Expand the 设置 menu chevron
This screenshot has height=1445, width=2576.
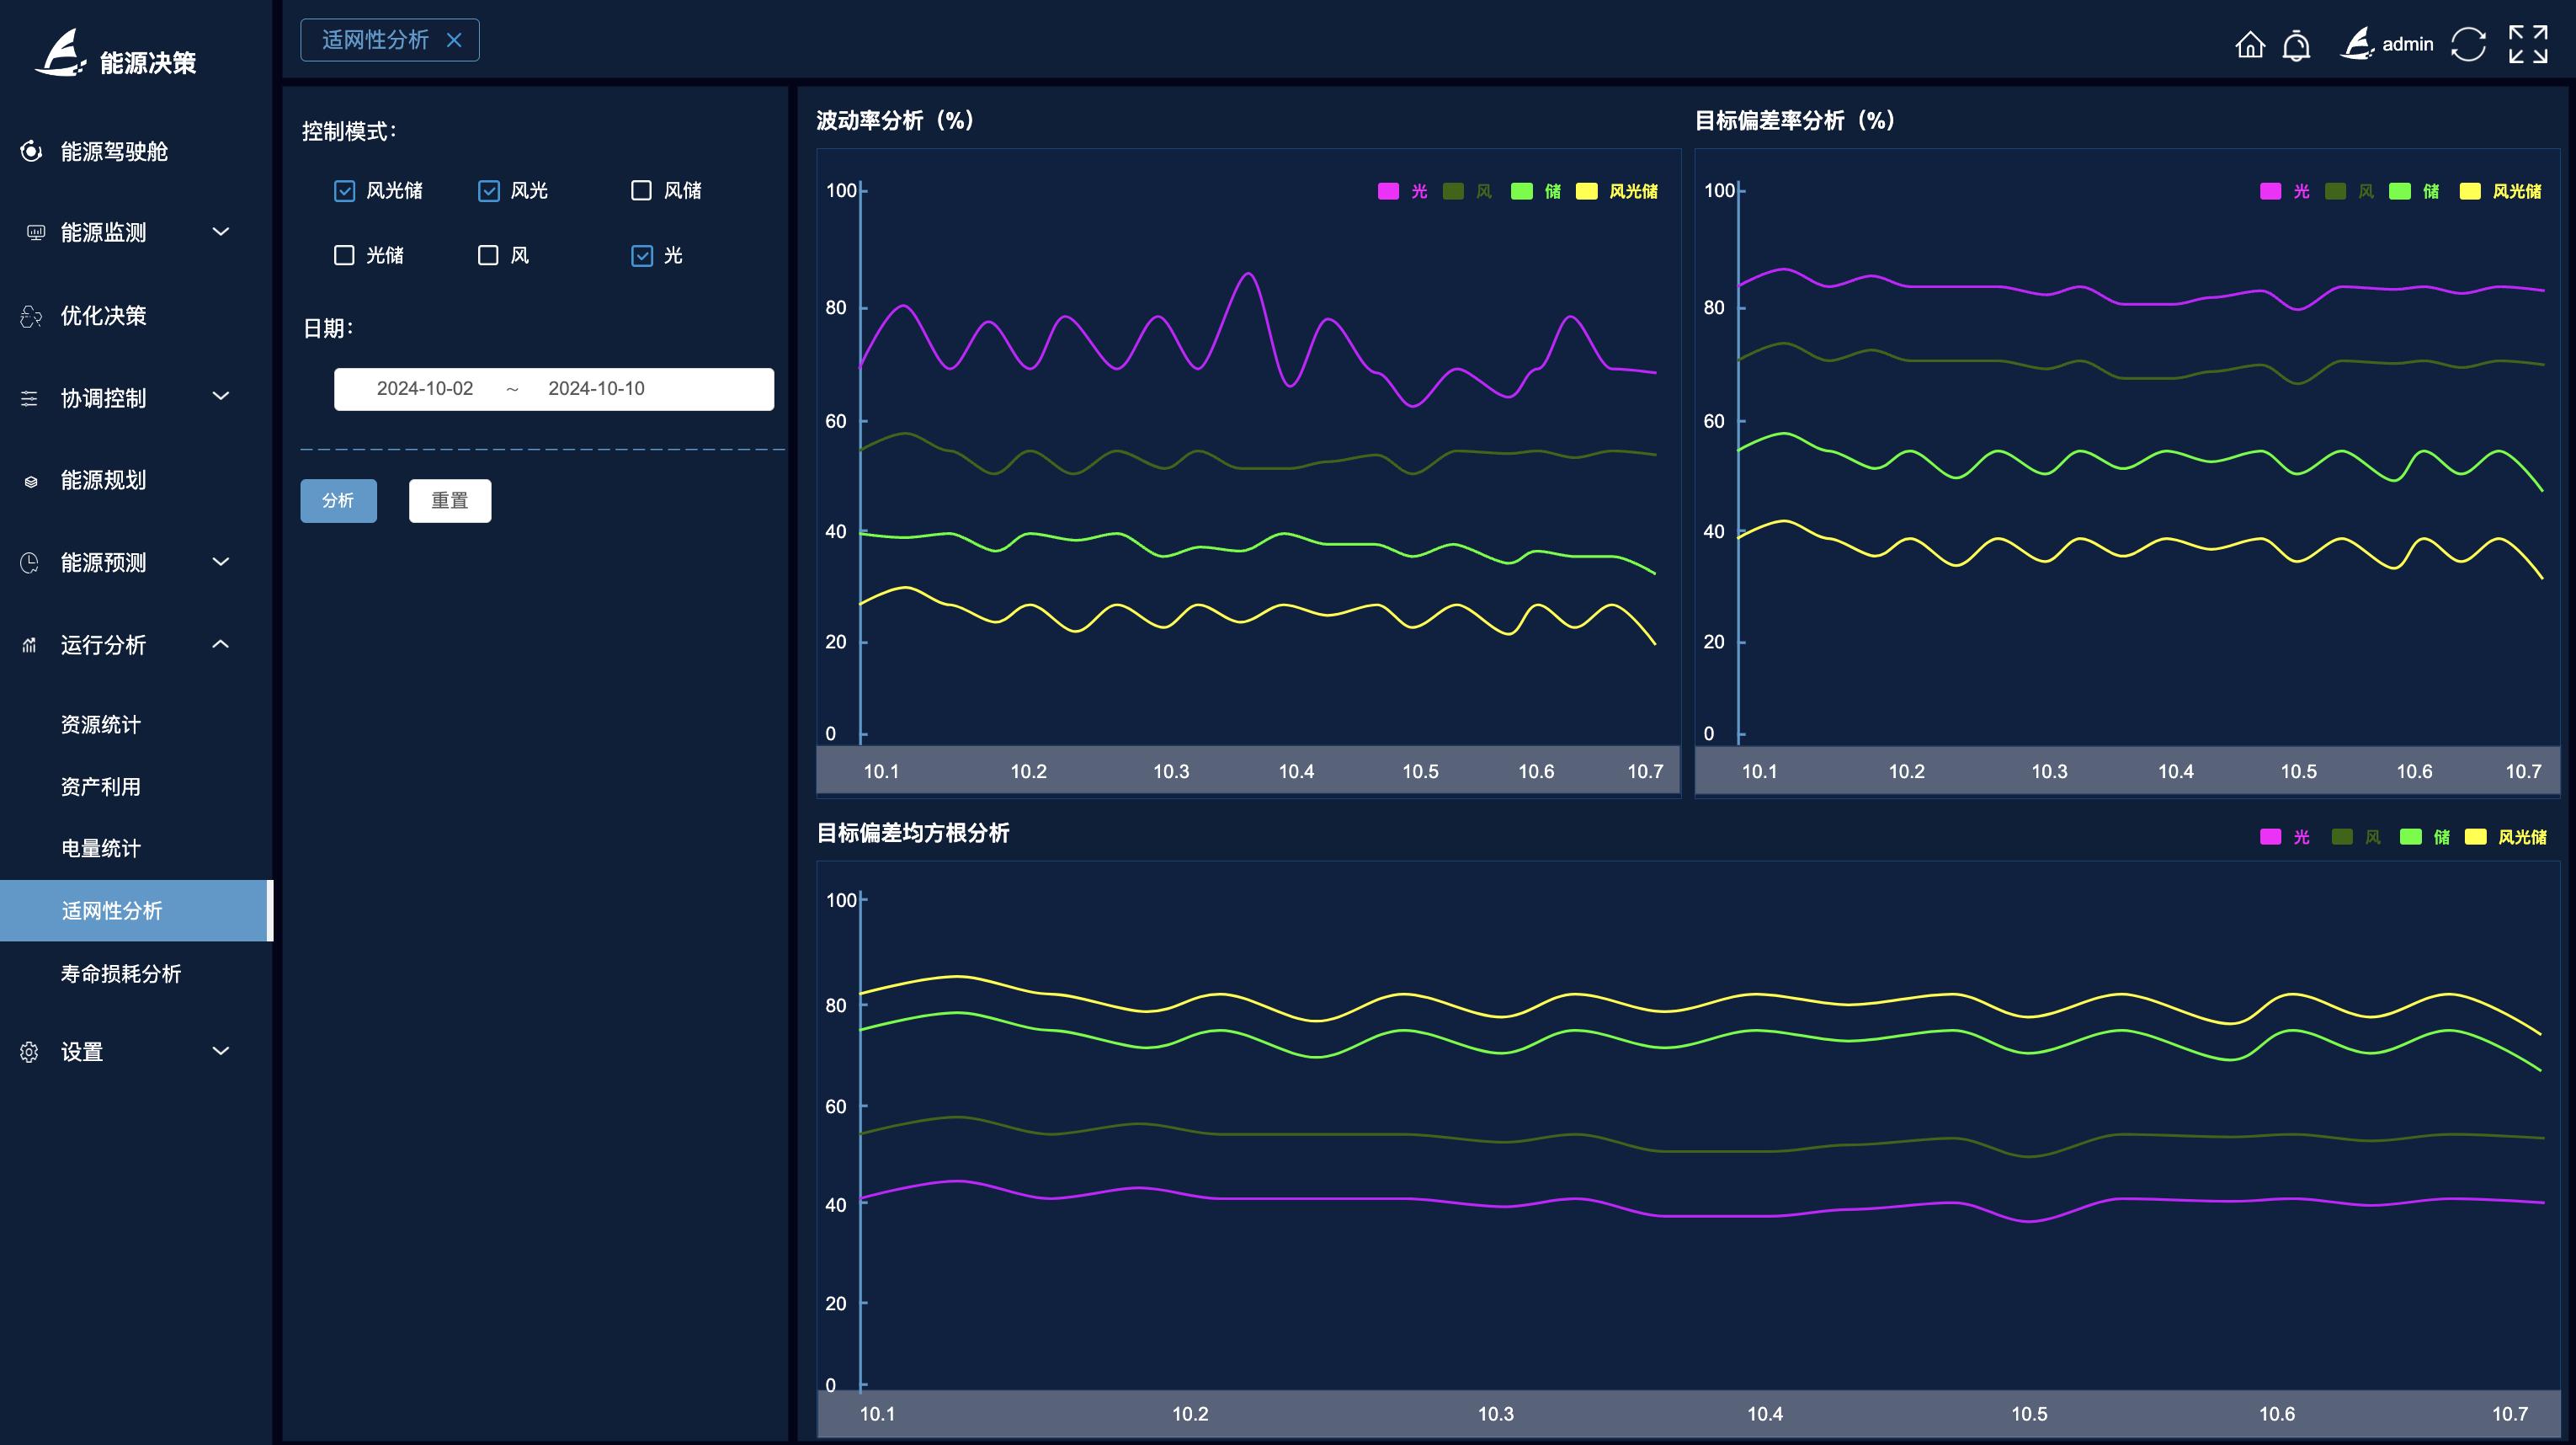click(x=221, y=1051)
